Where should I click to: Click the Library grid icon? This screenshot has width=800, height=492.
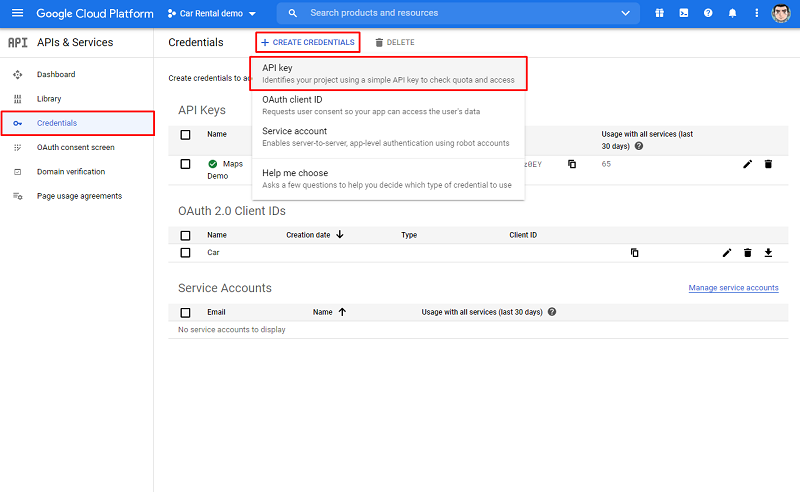coord(18,99)
